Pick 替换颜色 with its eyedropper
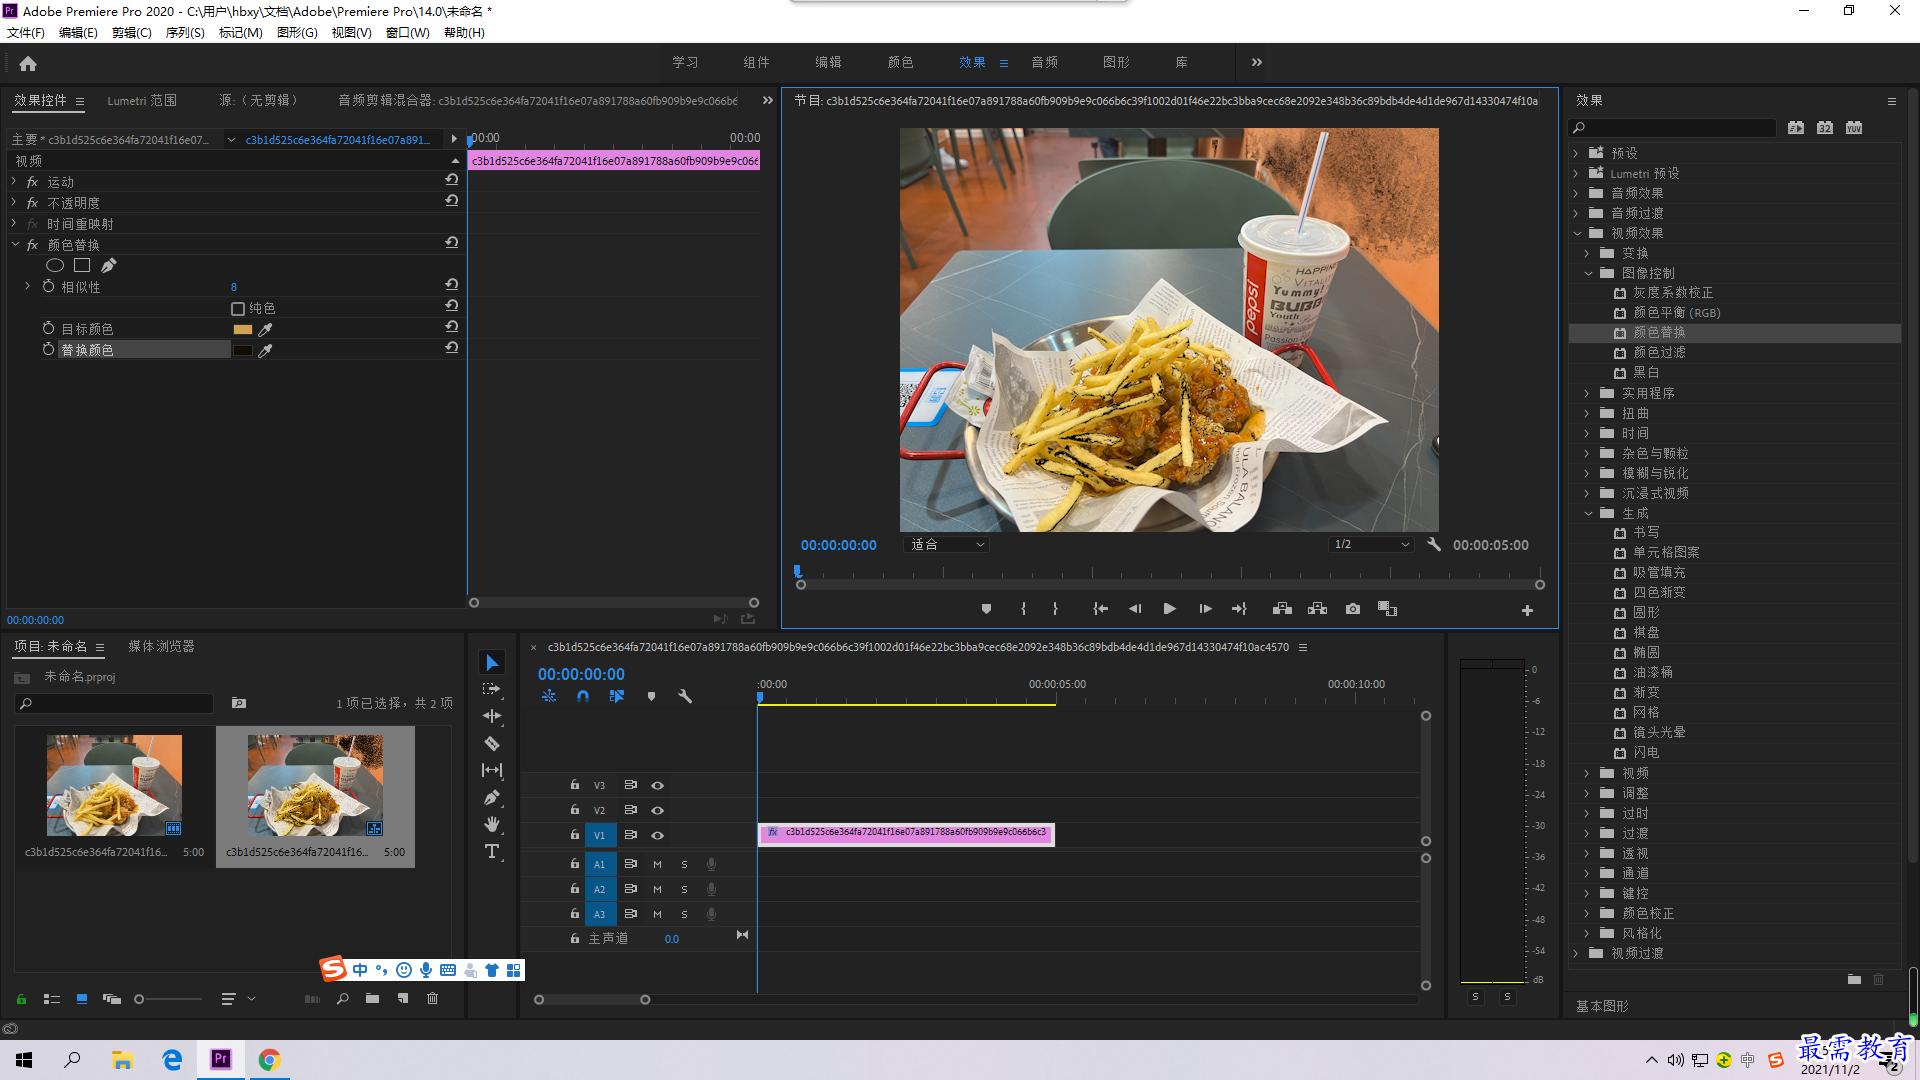This screenshot has width=1920, height=1080. point(265,350)
